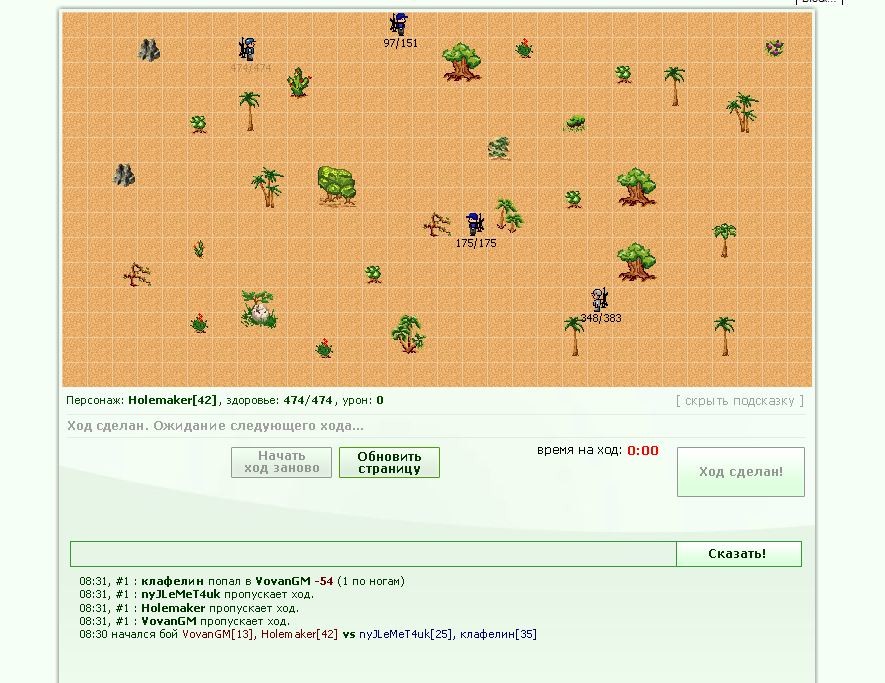Viewport: 885px width, 683px height.
Task: Select the grey soldier with 348/383 health
Action: (x=599, y=299)
